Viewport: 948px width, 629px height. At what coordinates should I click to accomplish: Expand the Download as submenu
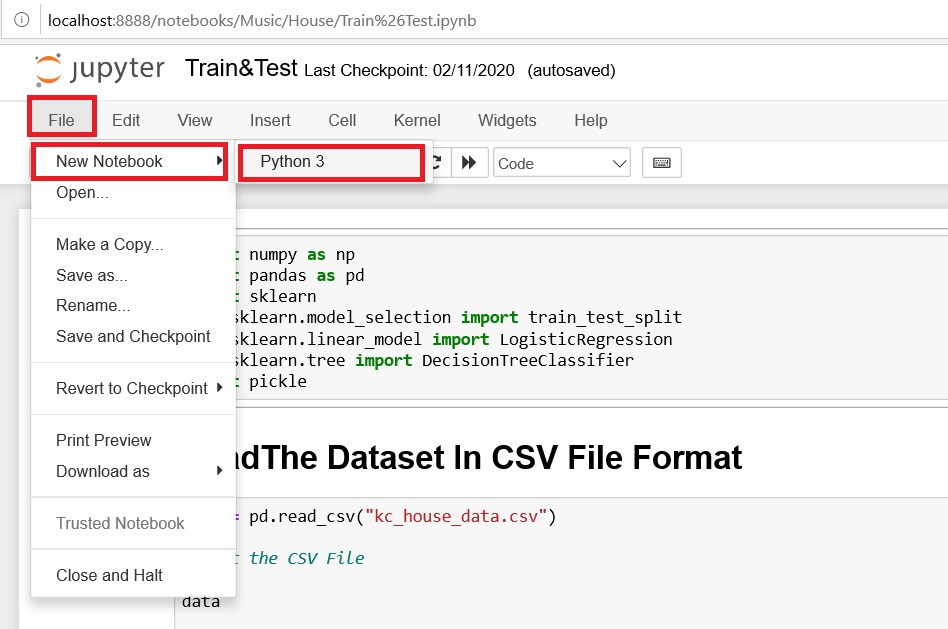tap(103, 471)
